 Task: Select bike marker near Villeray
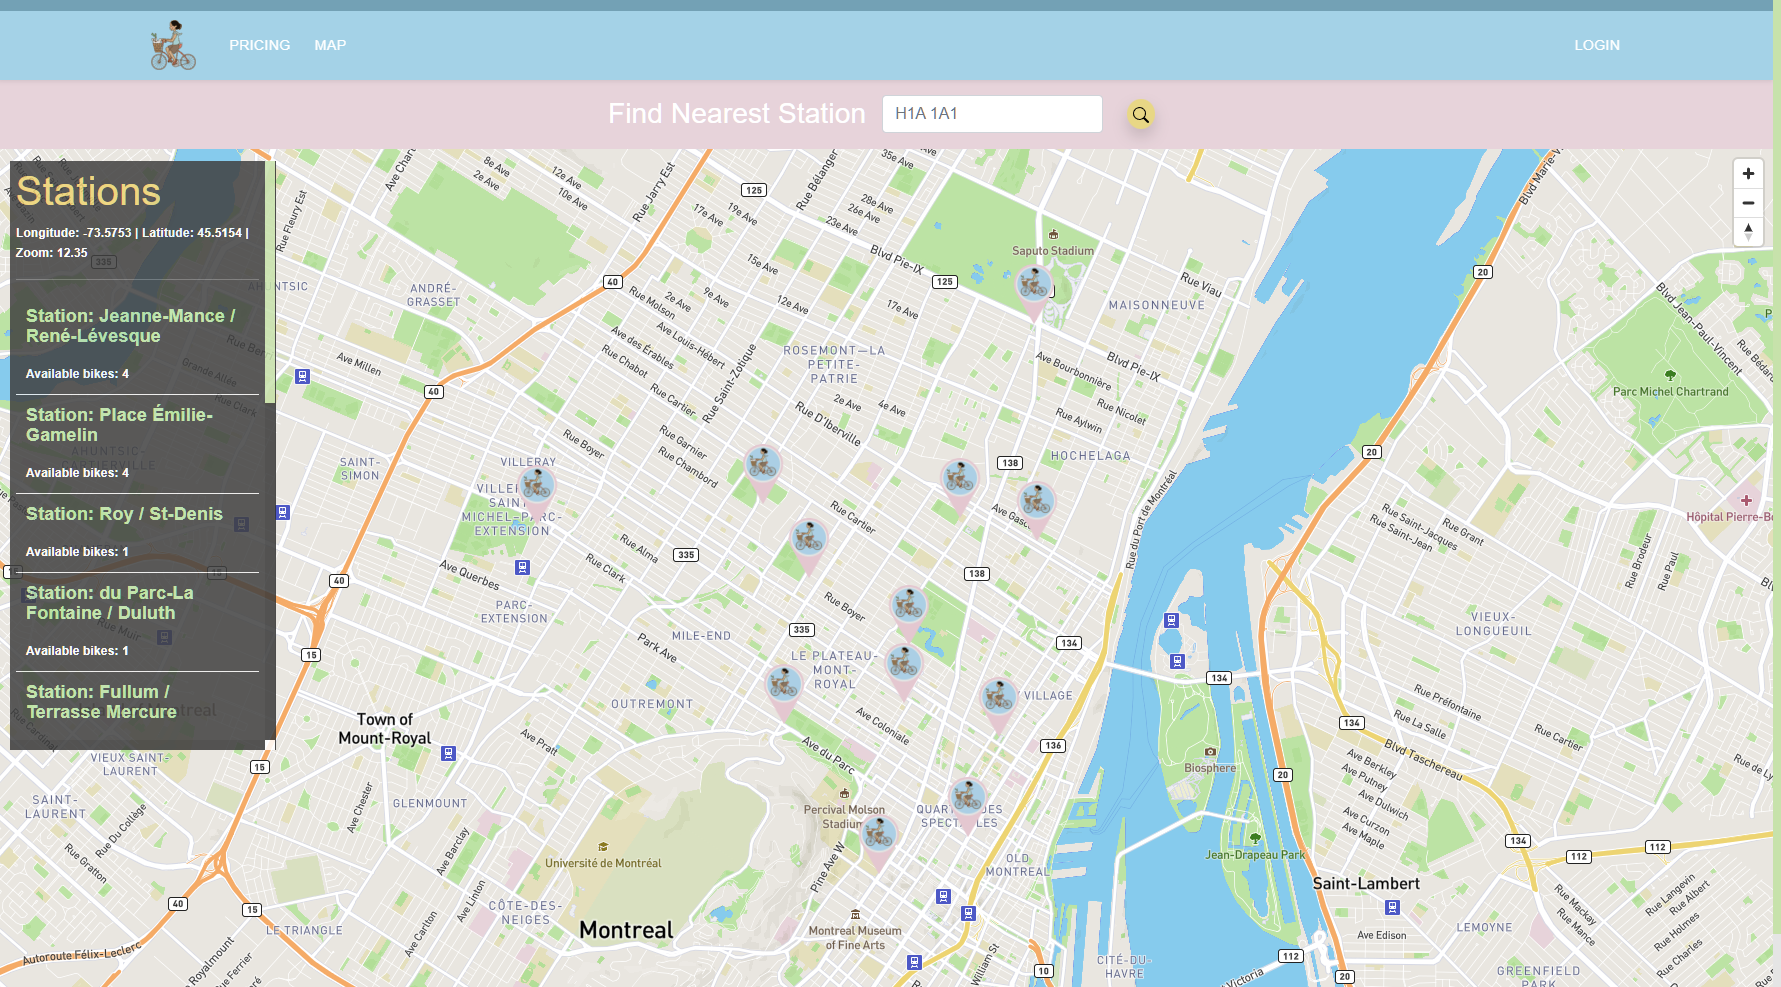click(x=536, y=488)
